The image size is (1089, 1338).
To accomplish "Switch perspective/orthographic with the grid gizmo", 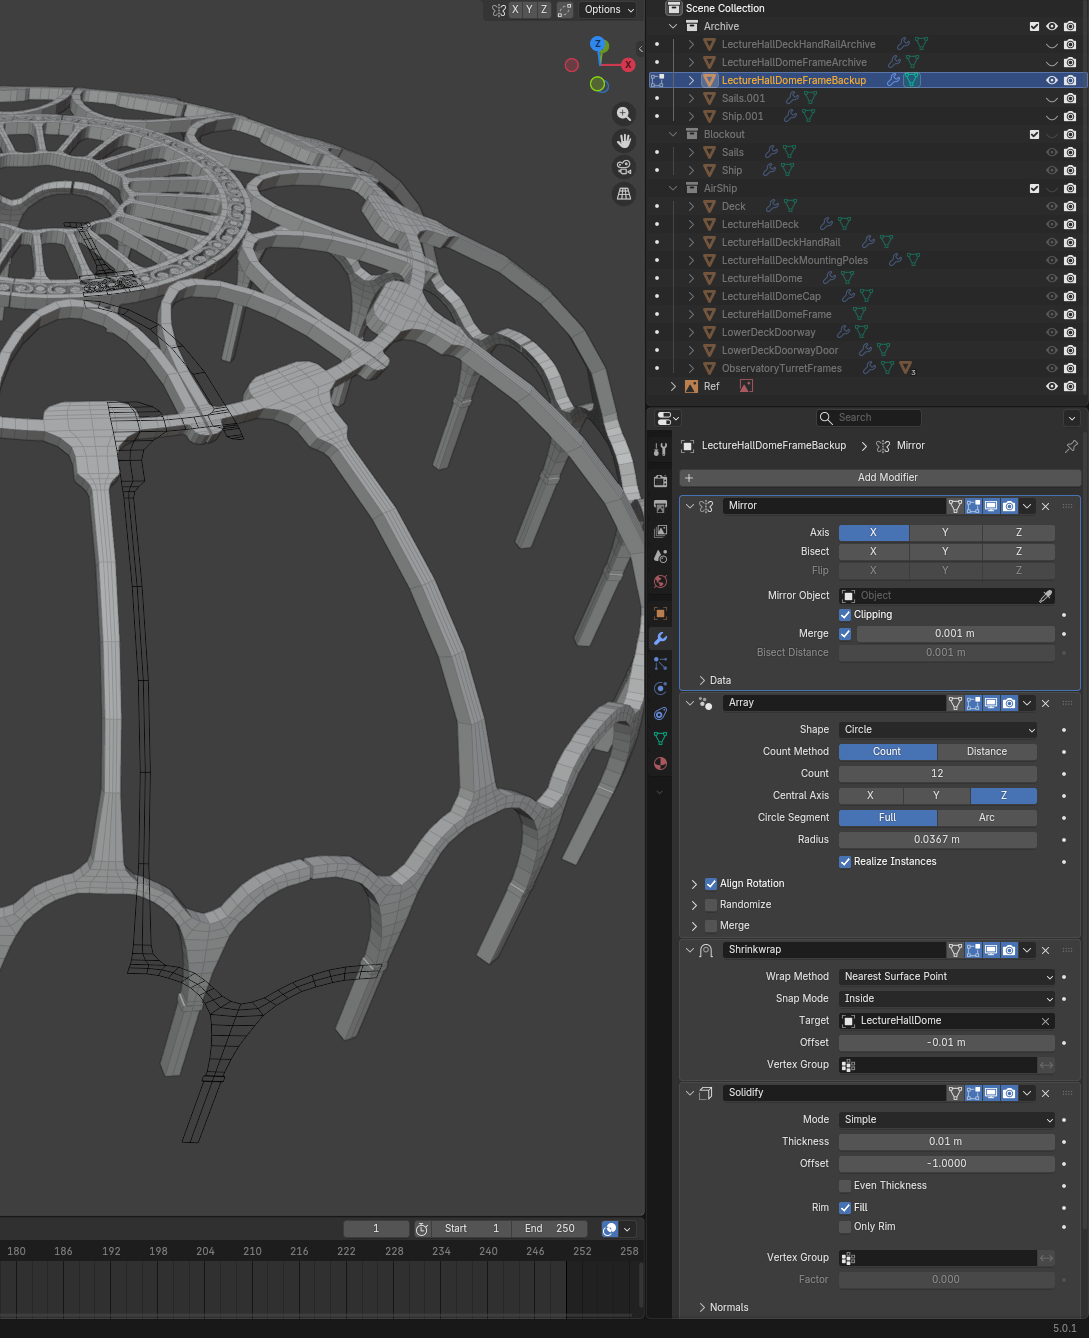I will pyautogui.click(x=624, y=194).
